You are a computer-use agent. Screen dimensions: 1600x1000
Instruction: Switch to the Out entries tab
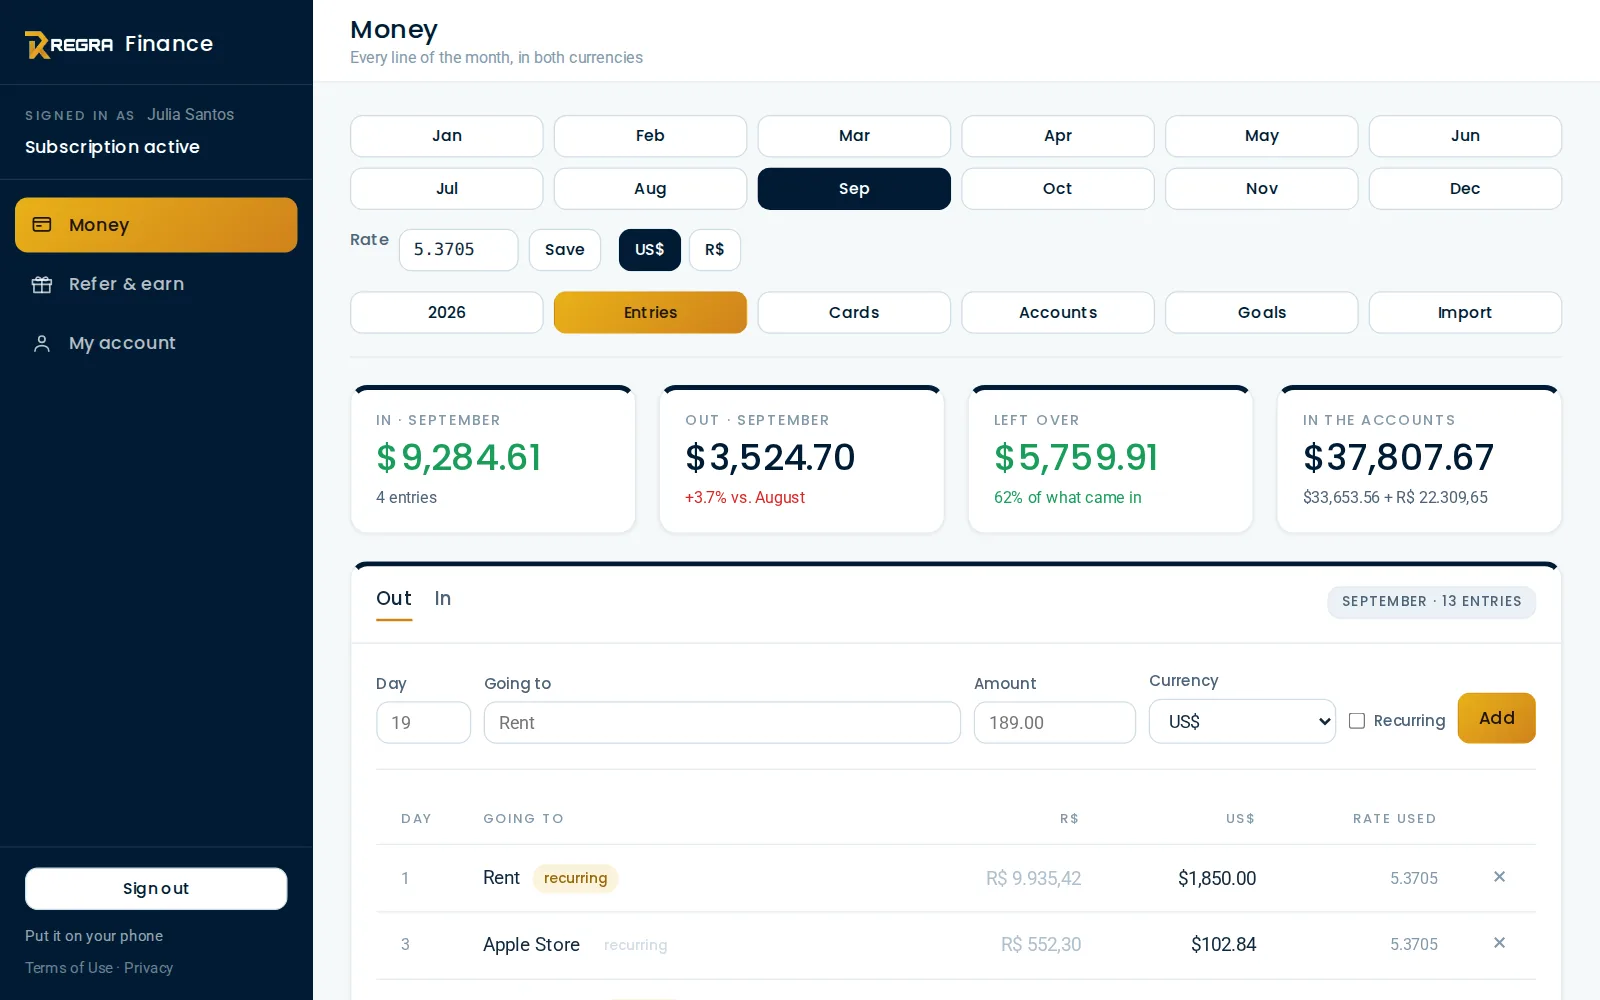[394, 598]
